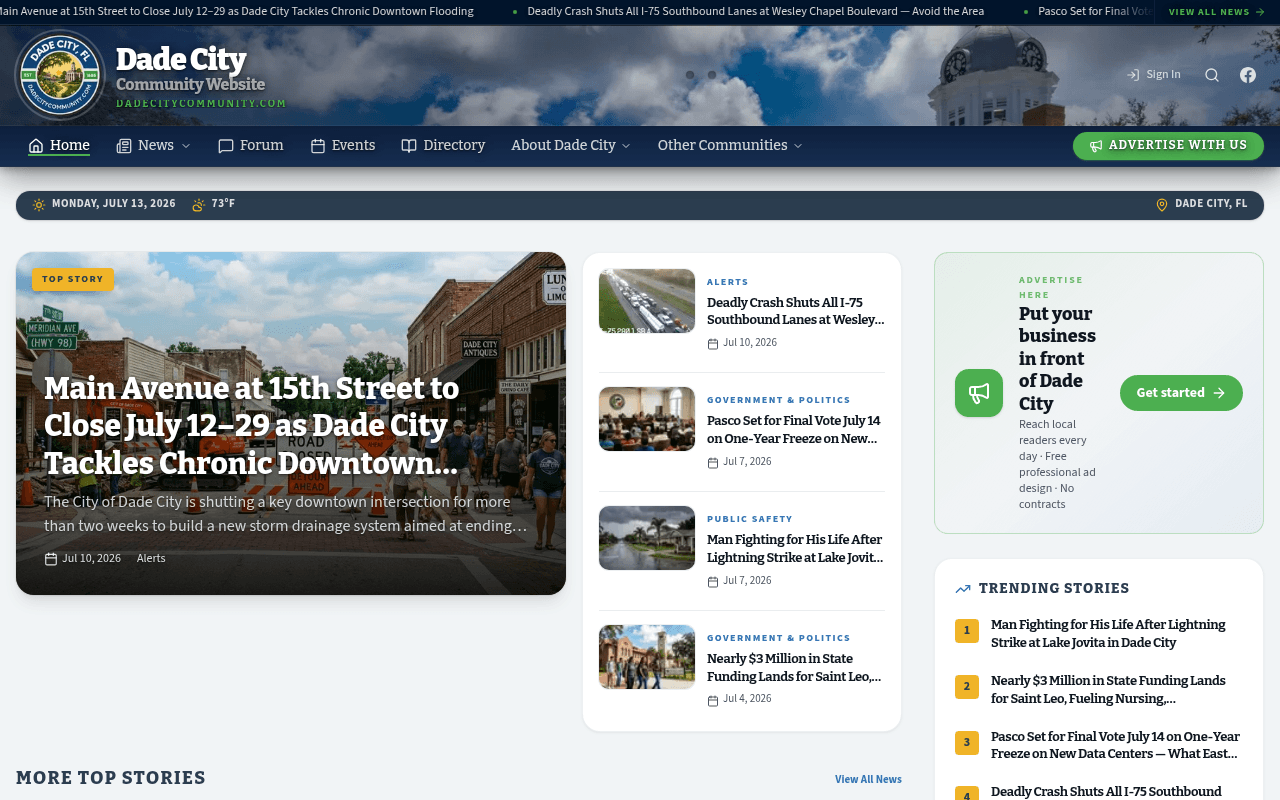Screen dimensions: 1280x800
Task: Open the lightning strike story thumbnail
Action: point(647,538)
